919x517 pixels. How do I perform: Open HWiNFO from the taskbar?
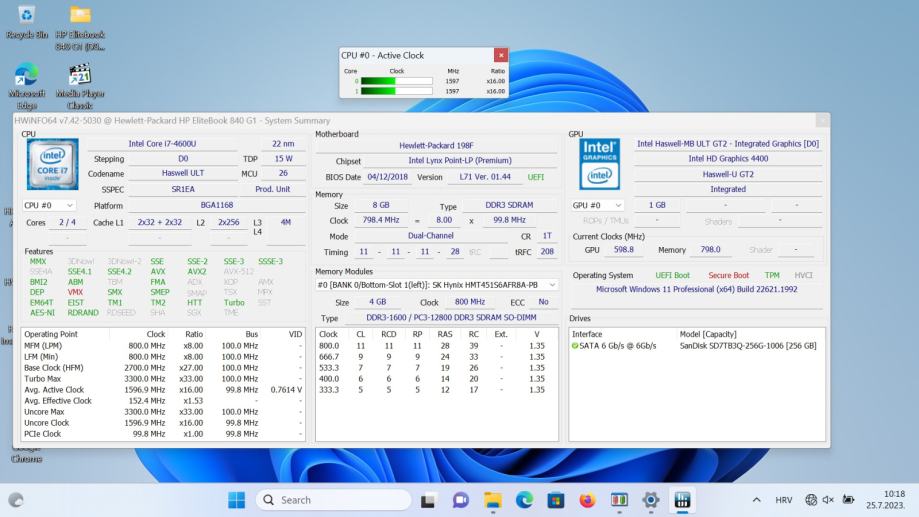coord(683,500)
